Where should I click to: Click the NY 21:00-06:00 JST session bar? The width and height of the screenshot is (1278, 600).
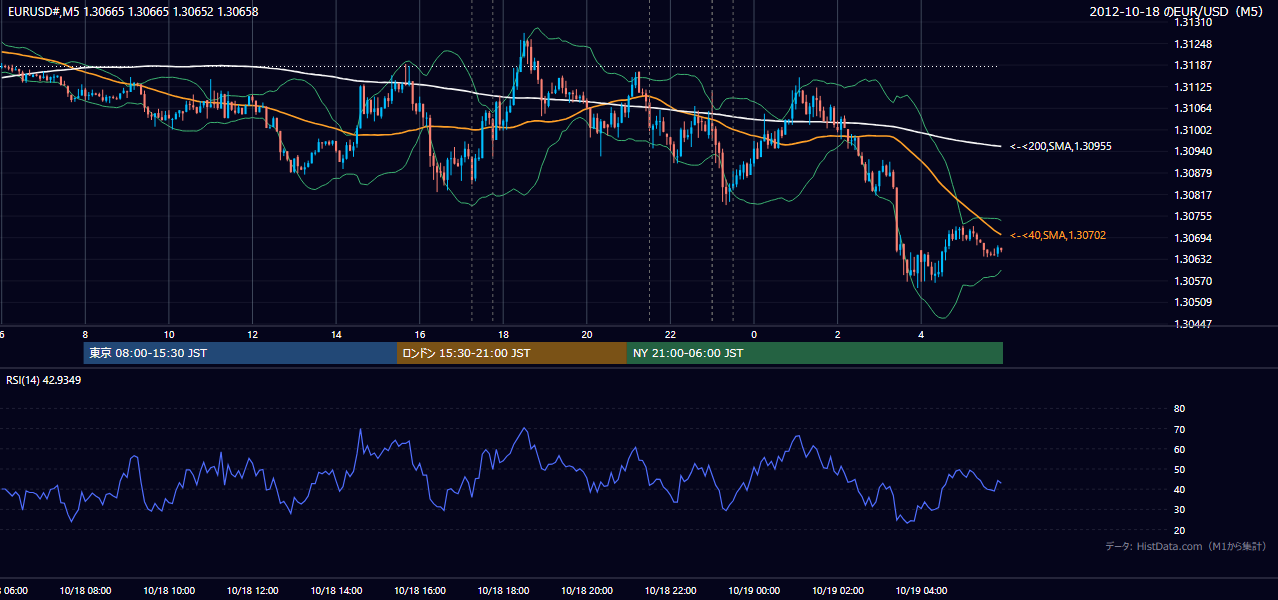click(x=815, y=353)
